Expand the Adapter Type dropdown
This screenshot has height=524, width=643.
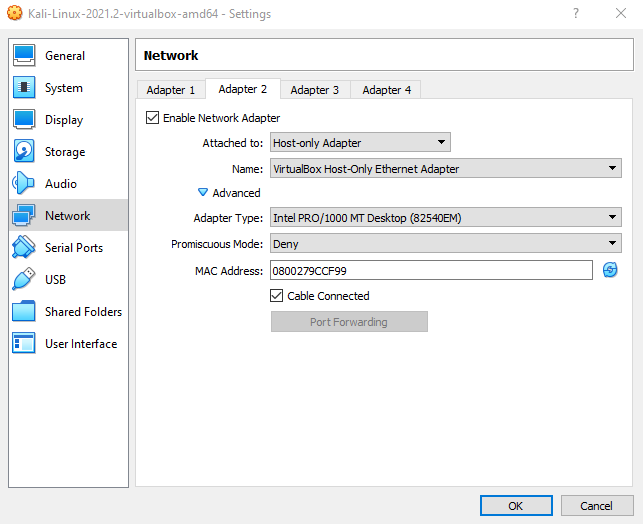tap(446, 218)
